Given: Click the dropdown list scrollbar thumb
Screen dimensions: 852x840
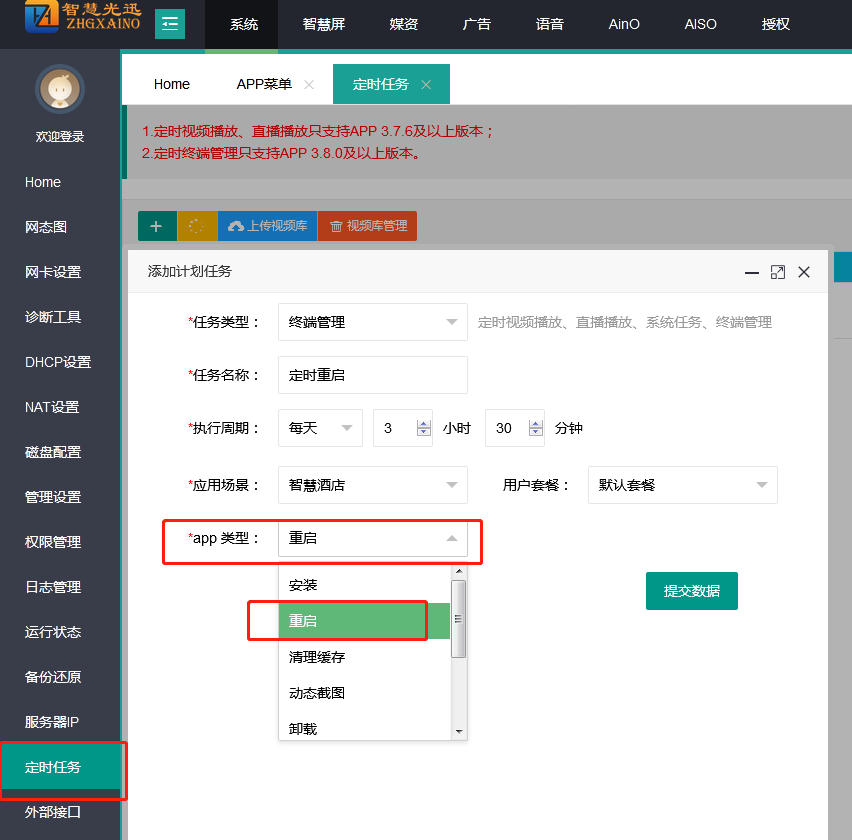Looking at the screenshot, I should click(x=459, y=619).
